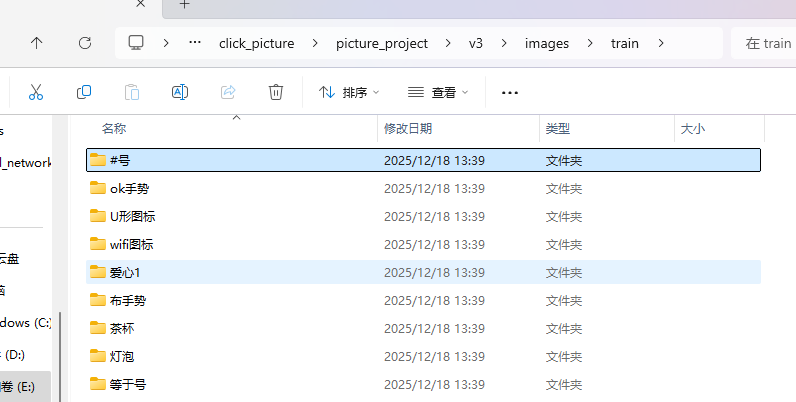Sort by the 名称 column header

point(115,129)
